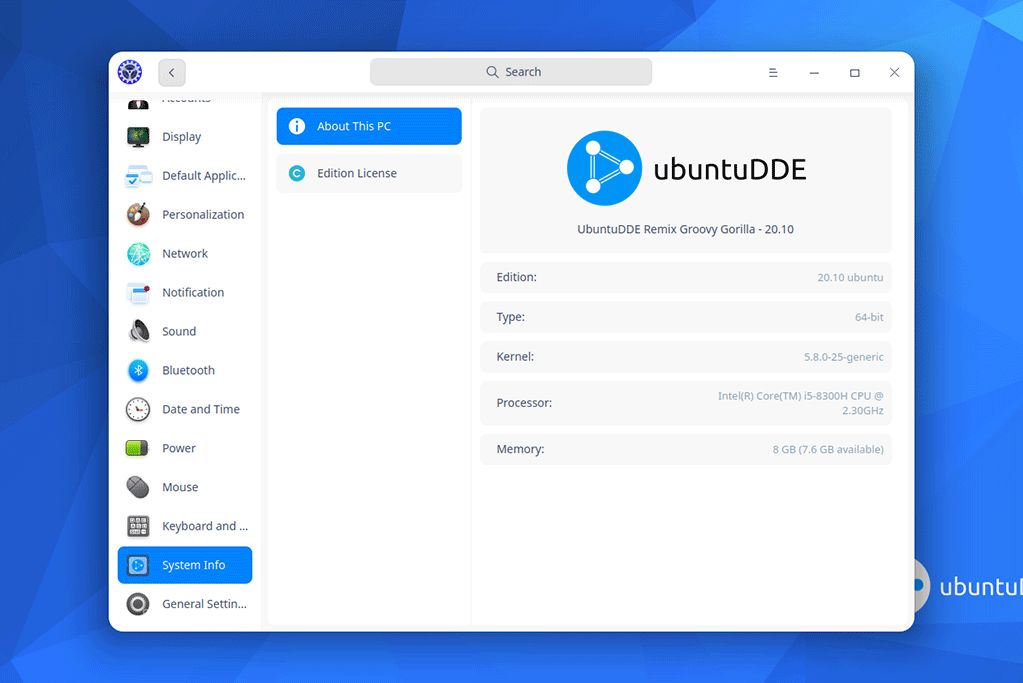The image size is (1023, 683).
Task: Click the Personalization palette icon
Action: 138,215
